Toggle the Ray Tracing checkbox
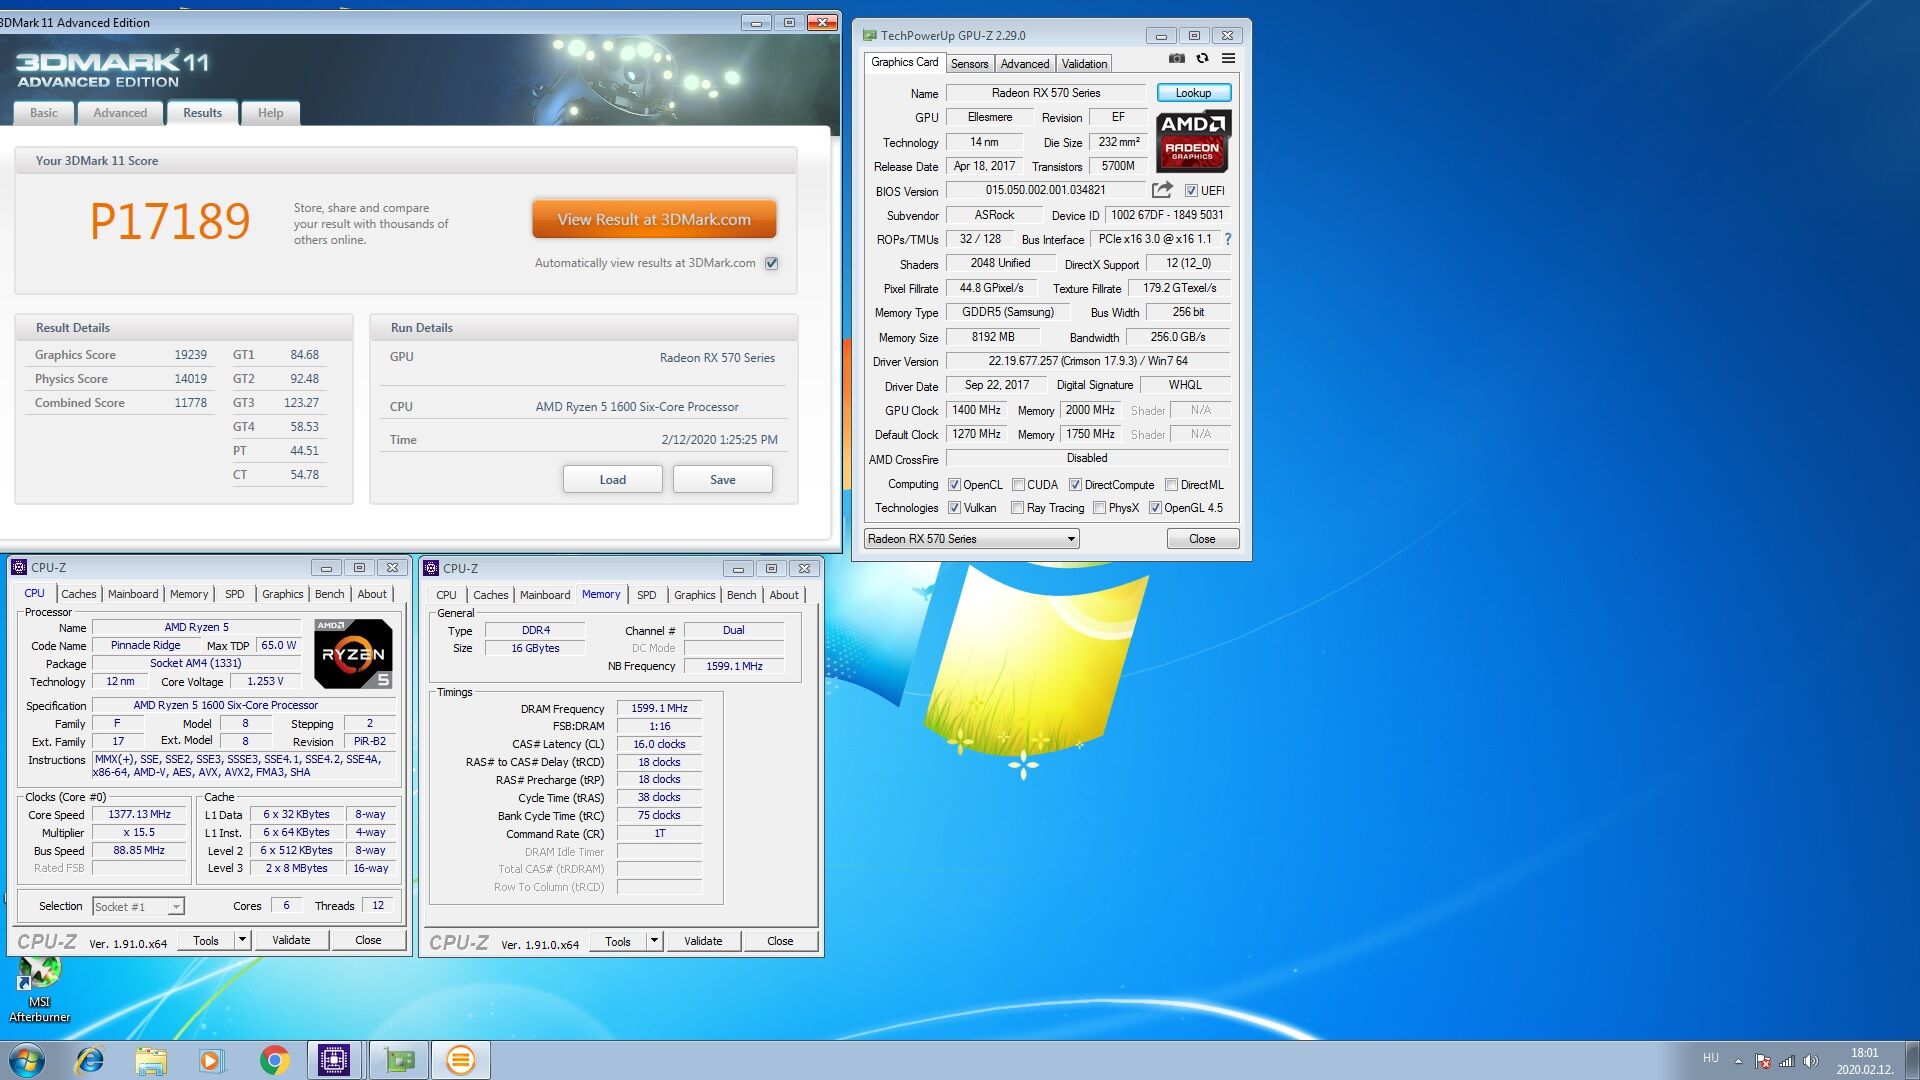 click(1017, 508)
